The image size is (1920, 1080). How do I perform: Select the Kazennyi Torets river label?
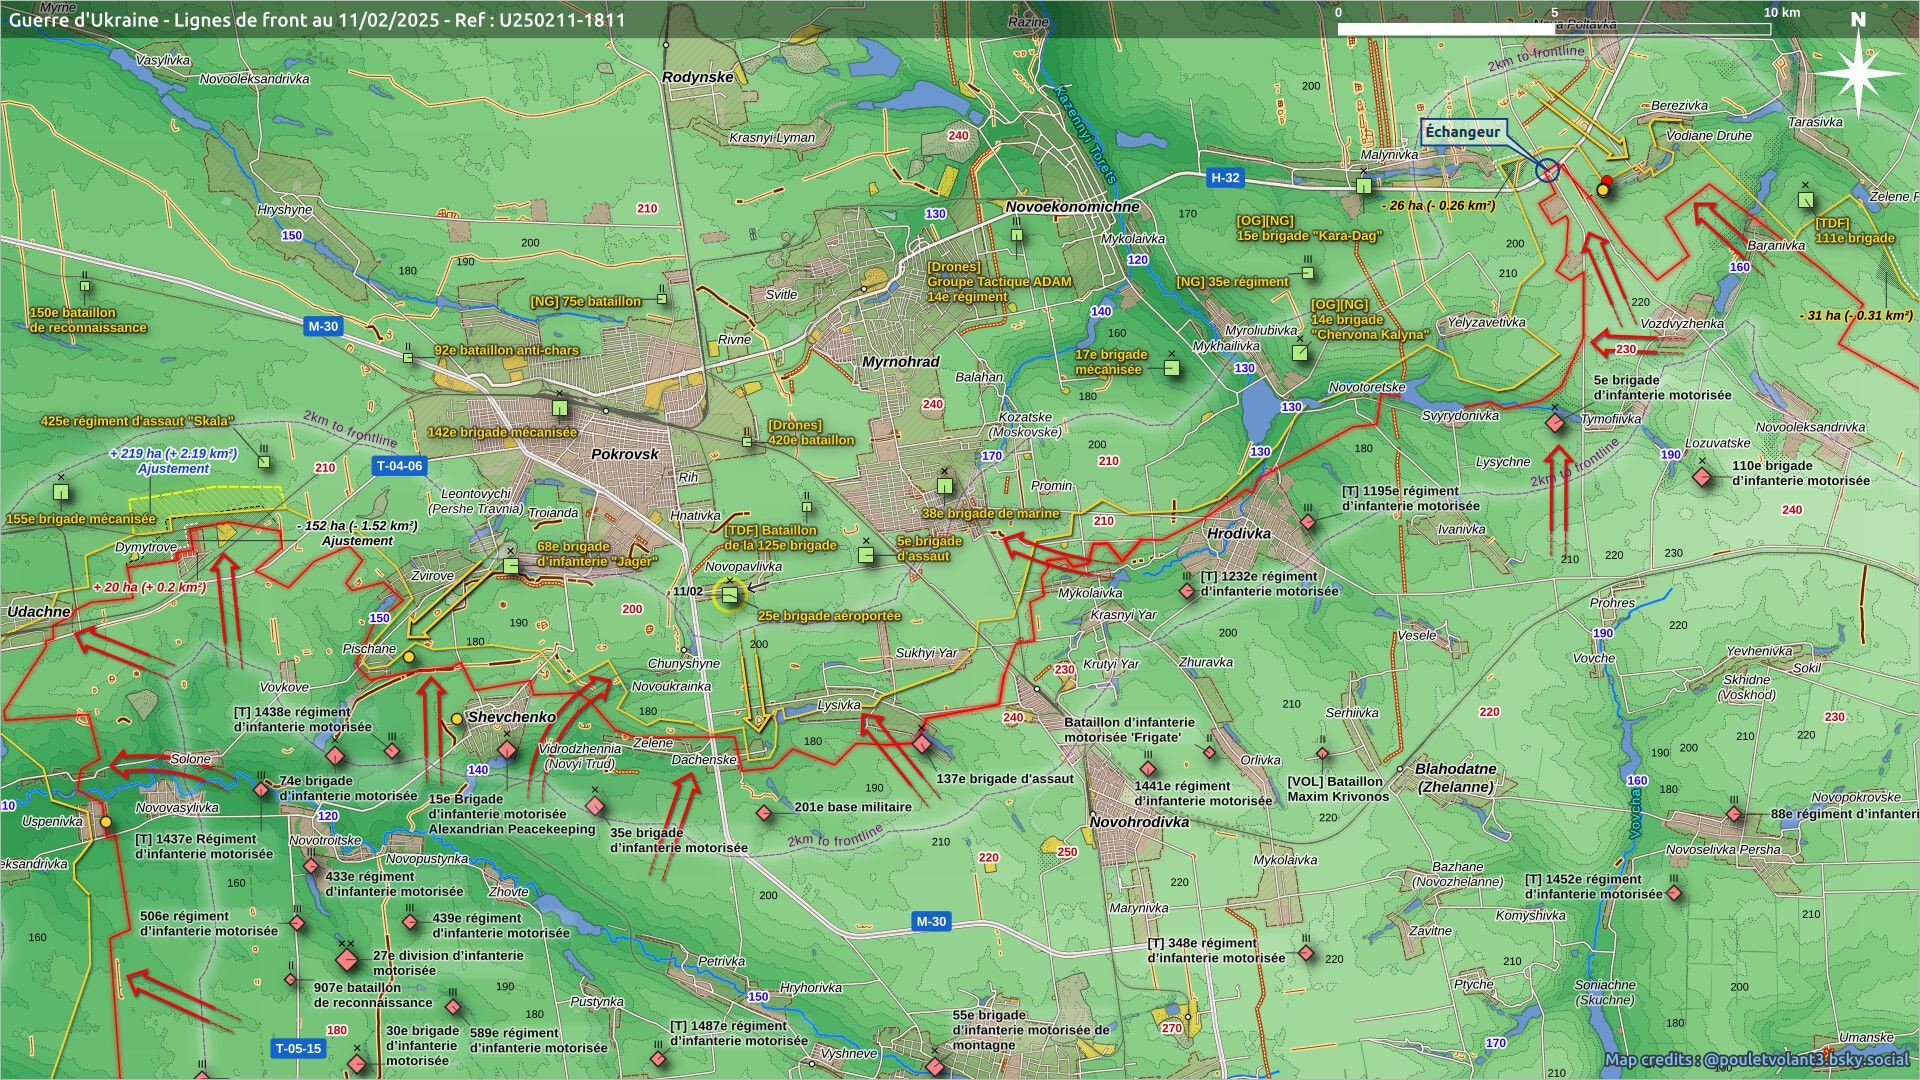coord(1086,135)
